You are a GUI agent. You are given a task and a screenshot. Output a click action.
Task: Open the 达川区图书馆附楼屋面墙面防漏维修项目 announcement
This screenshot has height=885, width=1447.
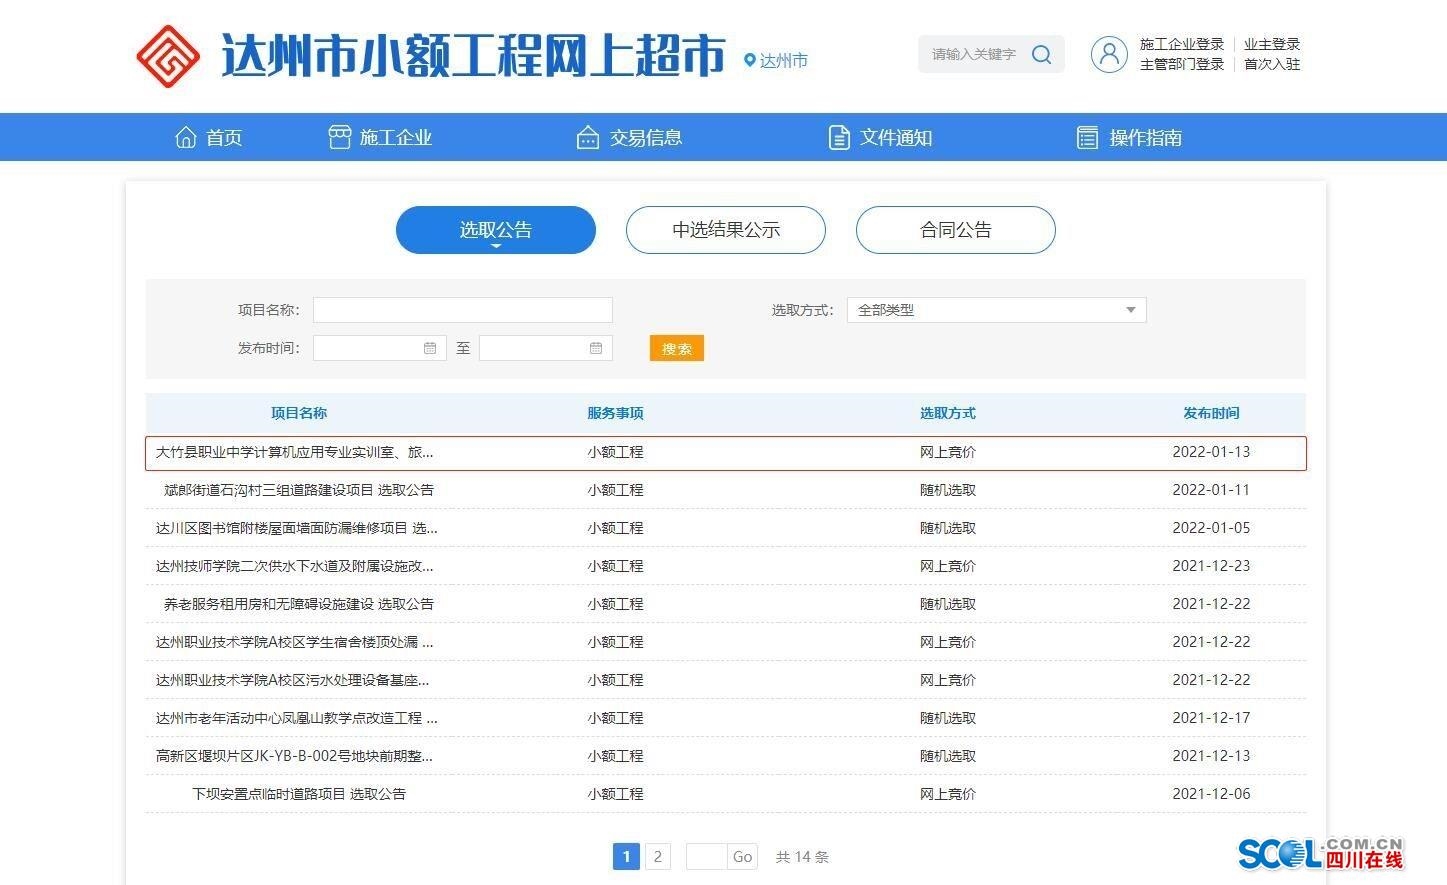tap(297, 528)
